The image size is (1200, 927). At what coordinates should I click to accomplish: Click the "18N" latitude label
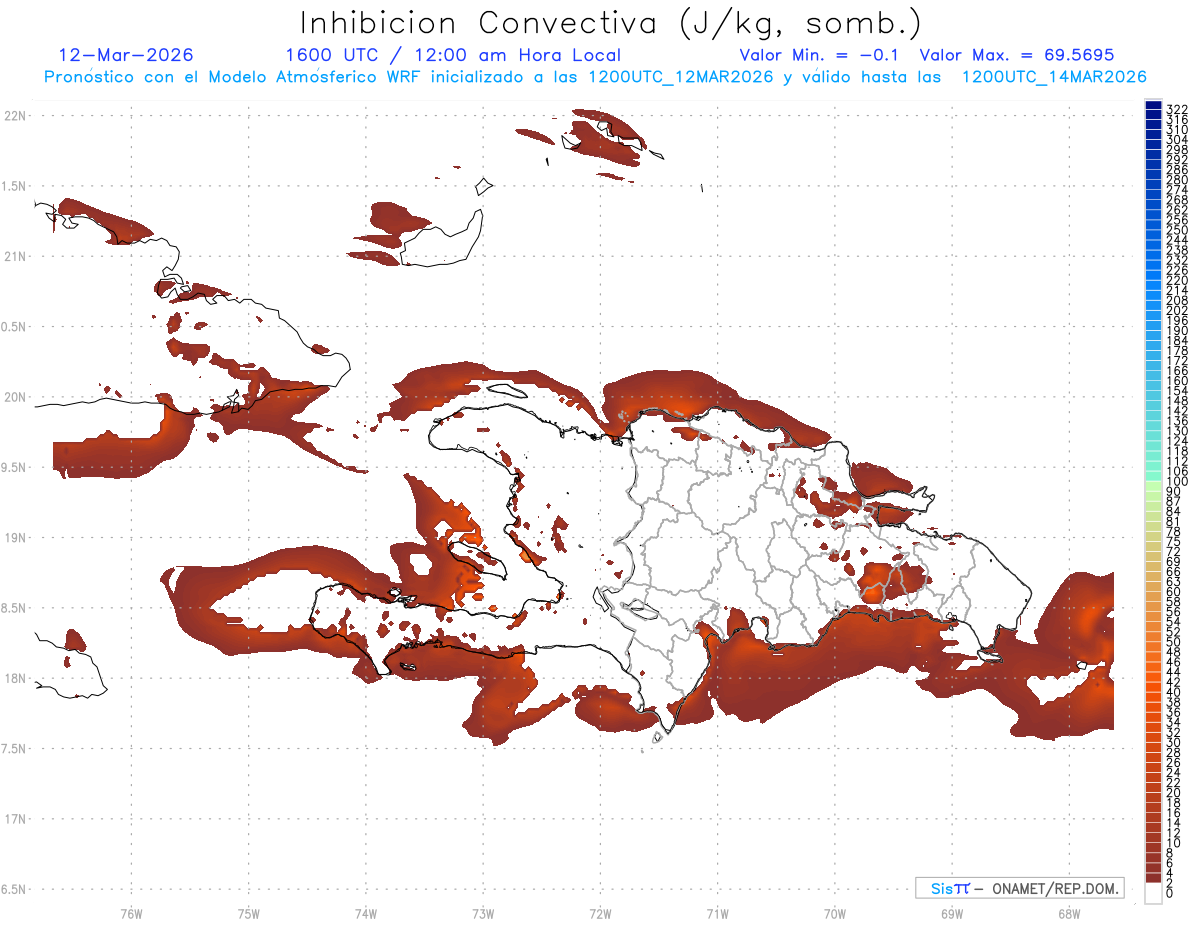point(15,679)
